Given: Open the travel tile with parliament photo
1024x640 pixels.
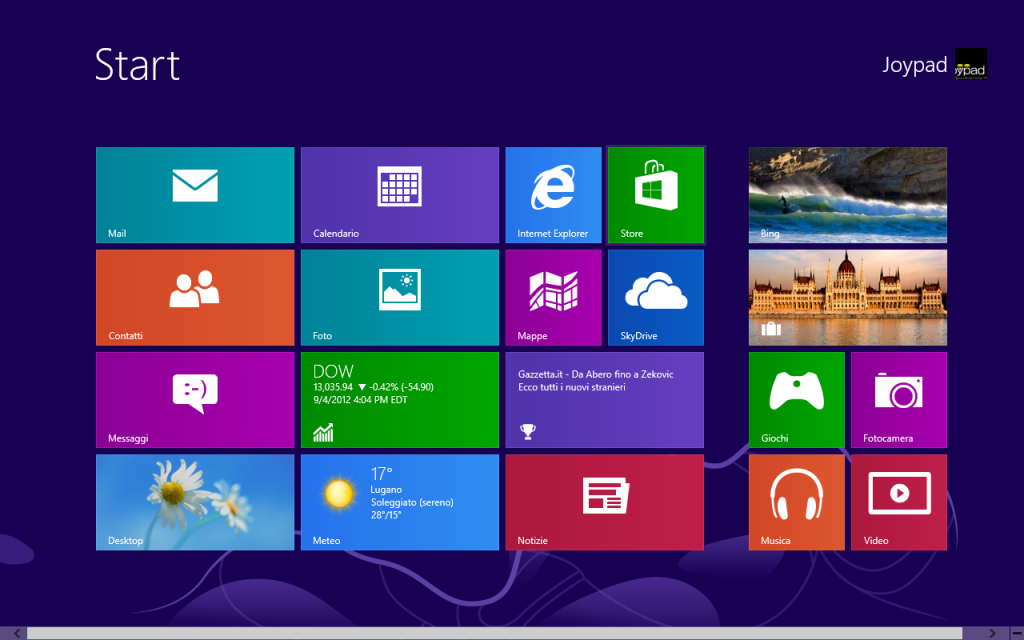Looking at the screenshot, I should pos(848,297).
